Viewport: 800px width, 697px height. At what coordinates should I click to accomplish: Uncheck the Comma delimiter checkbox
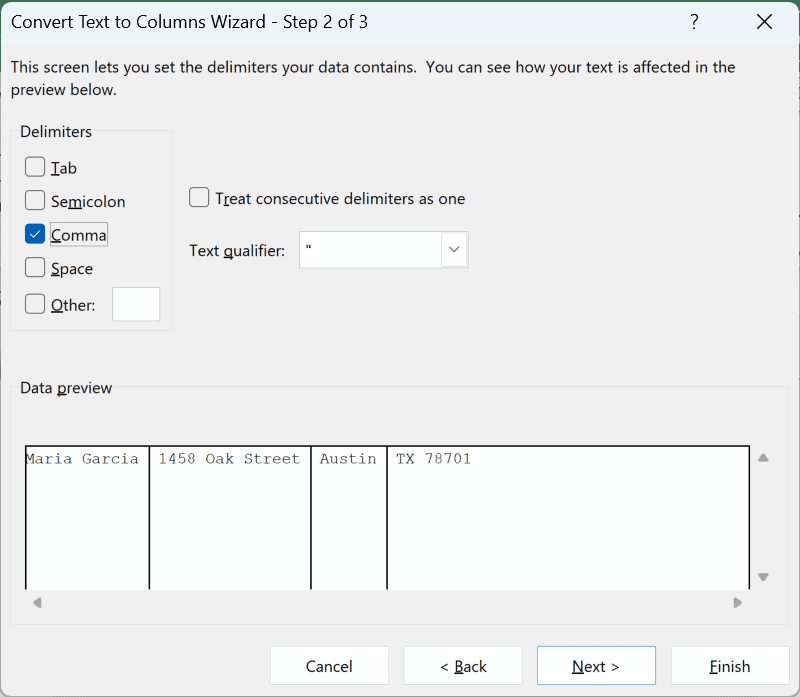click(x=35, y=234)
